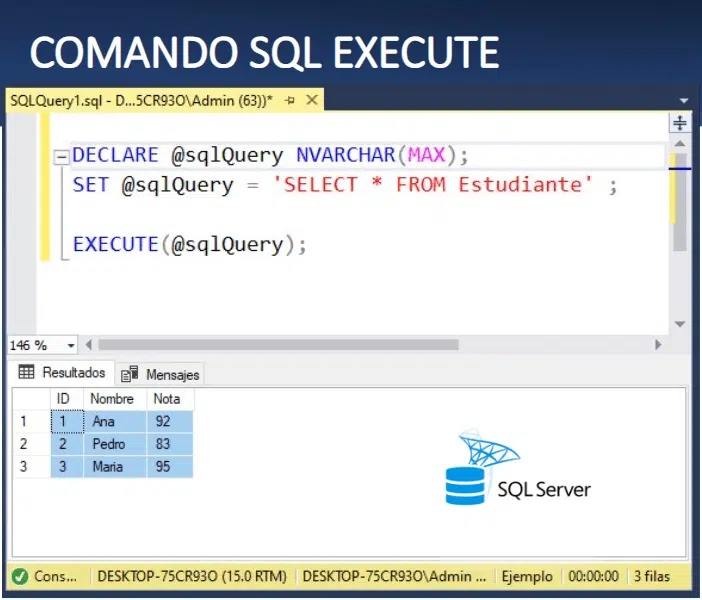
Task: Click the DECLARE keyword in the editor
Action: point(116,155)
